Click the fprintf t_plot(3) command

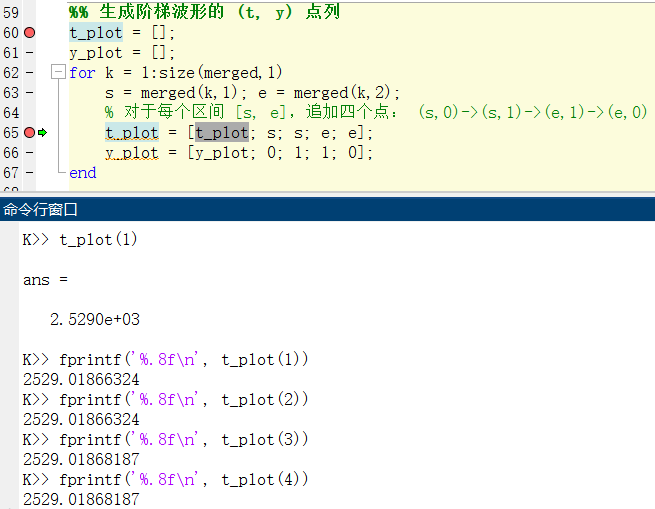184,440
